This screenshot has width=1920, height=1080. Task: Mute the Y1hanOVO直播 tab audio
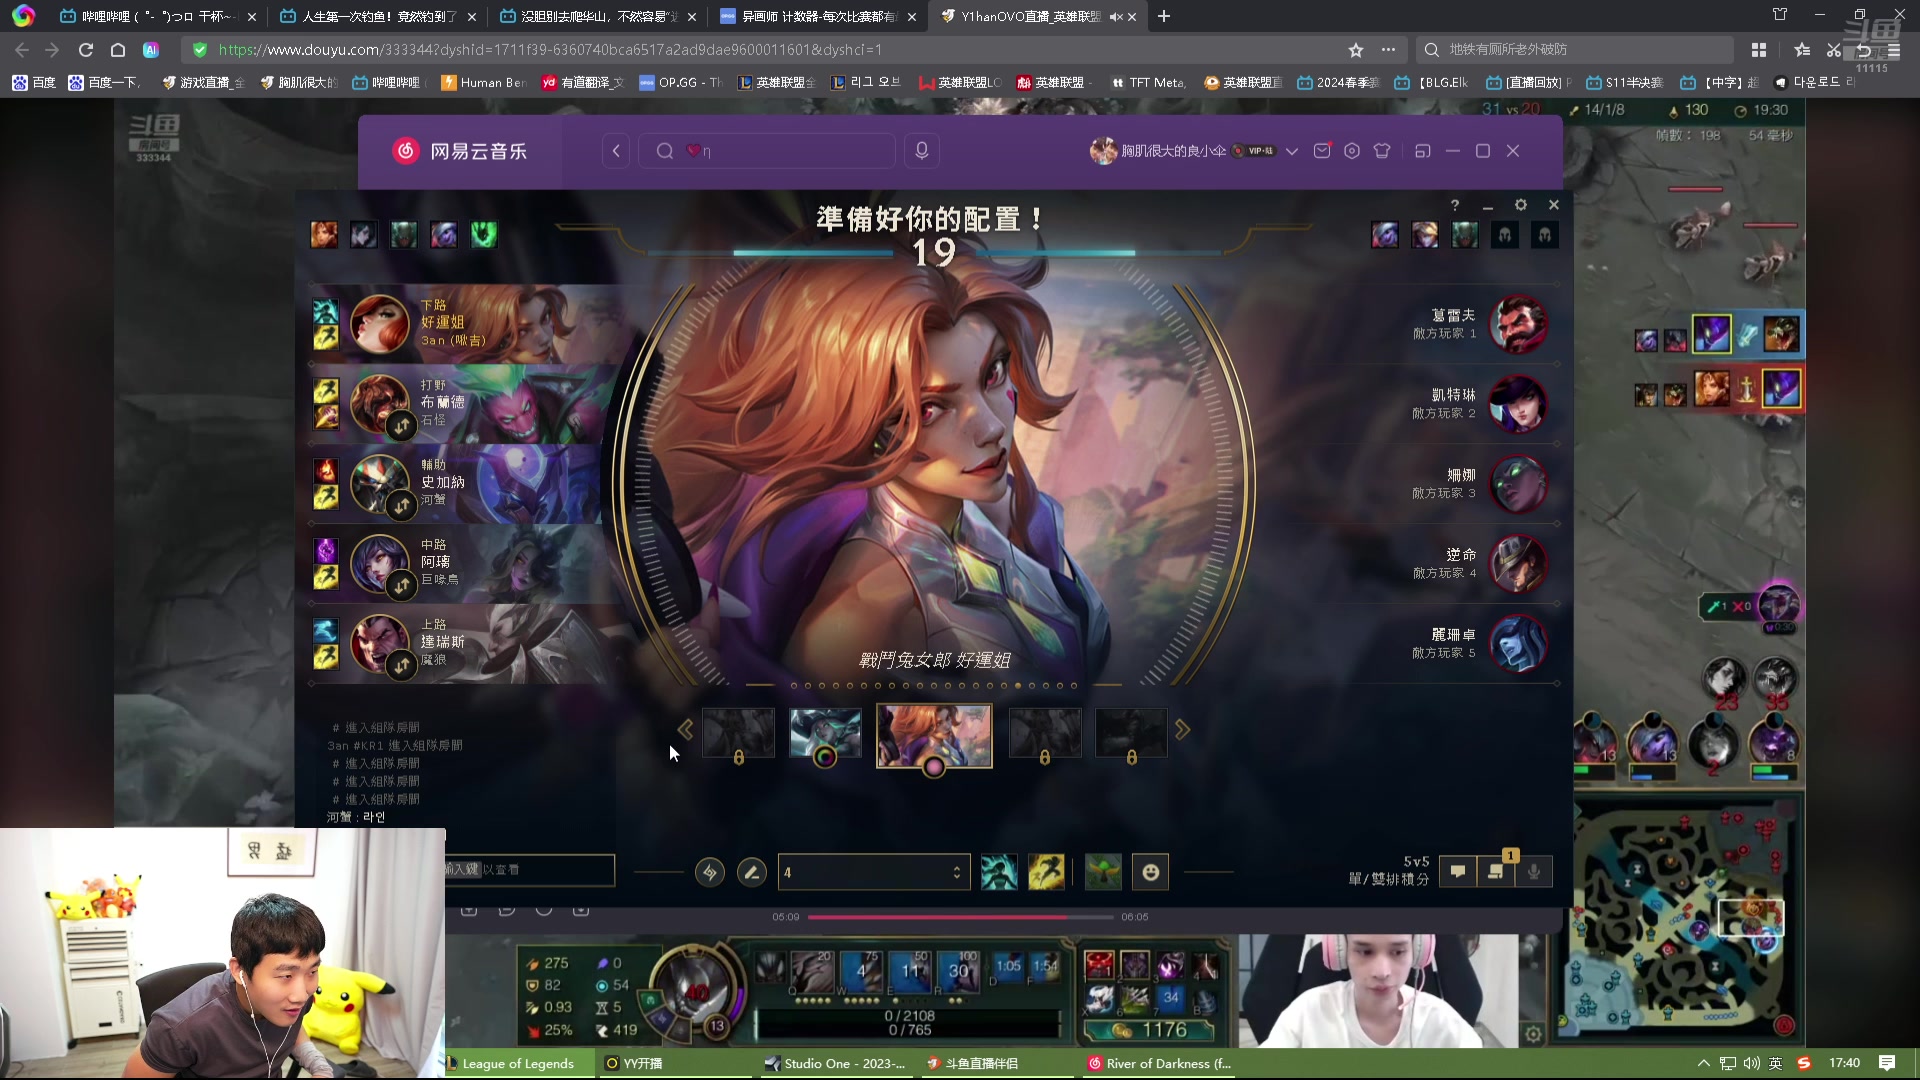[x=1115, y=17]
